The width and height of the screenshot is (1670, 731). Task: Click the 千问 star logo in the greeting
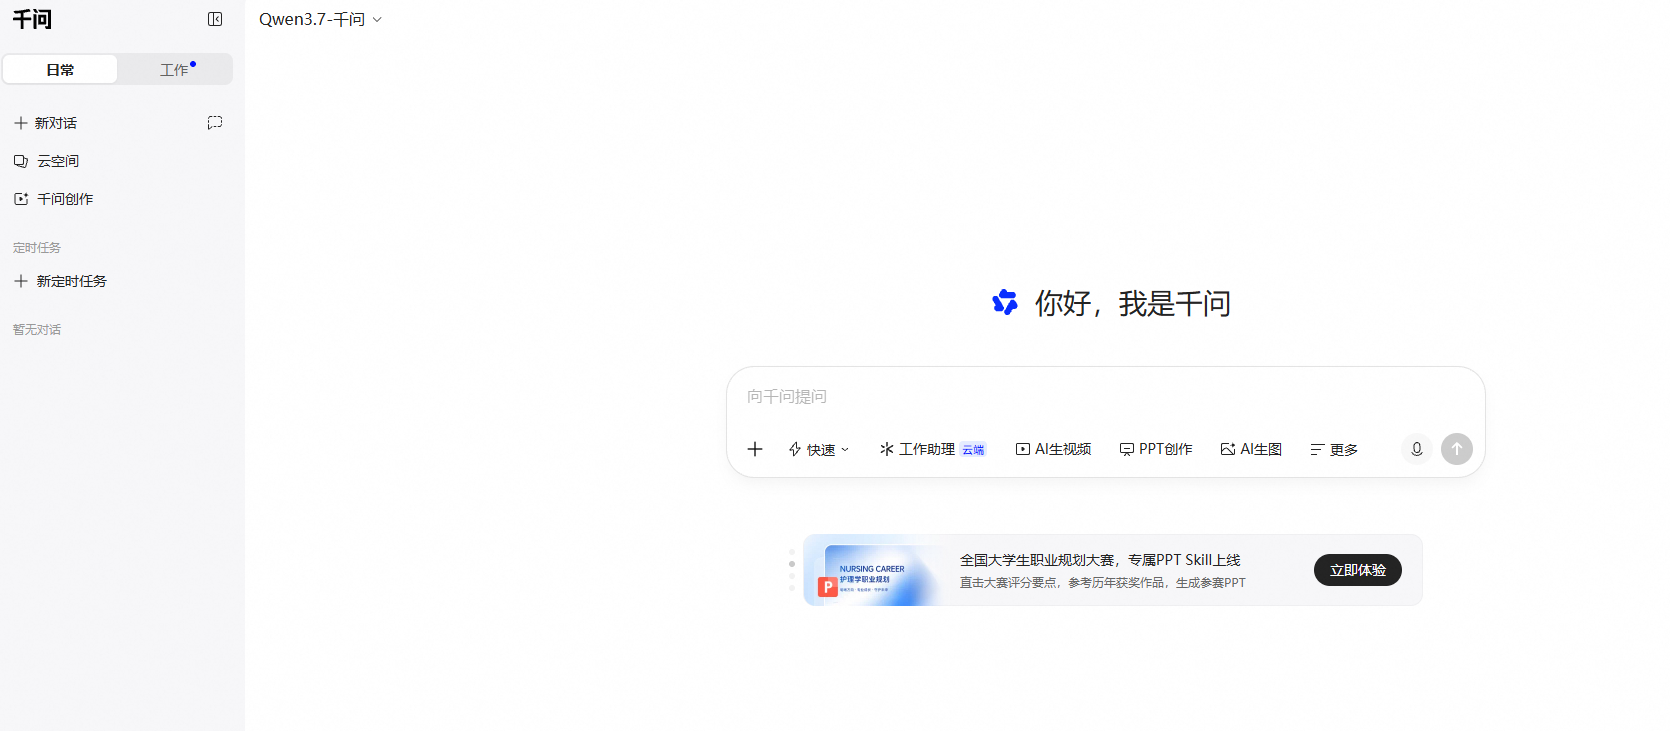pyautogui.click(x=1005, y=302)
